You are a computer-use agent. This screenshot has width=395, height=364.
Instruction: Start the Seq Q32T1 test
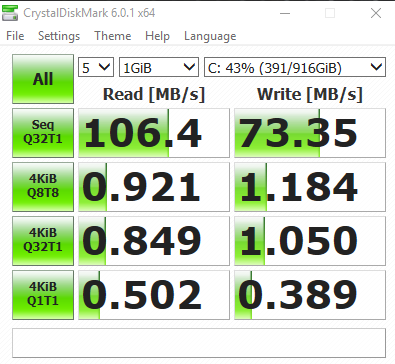(x=43, y=133)
